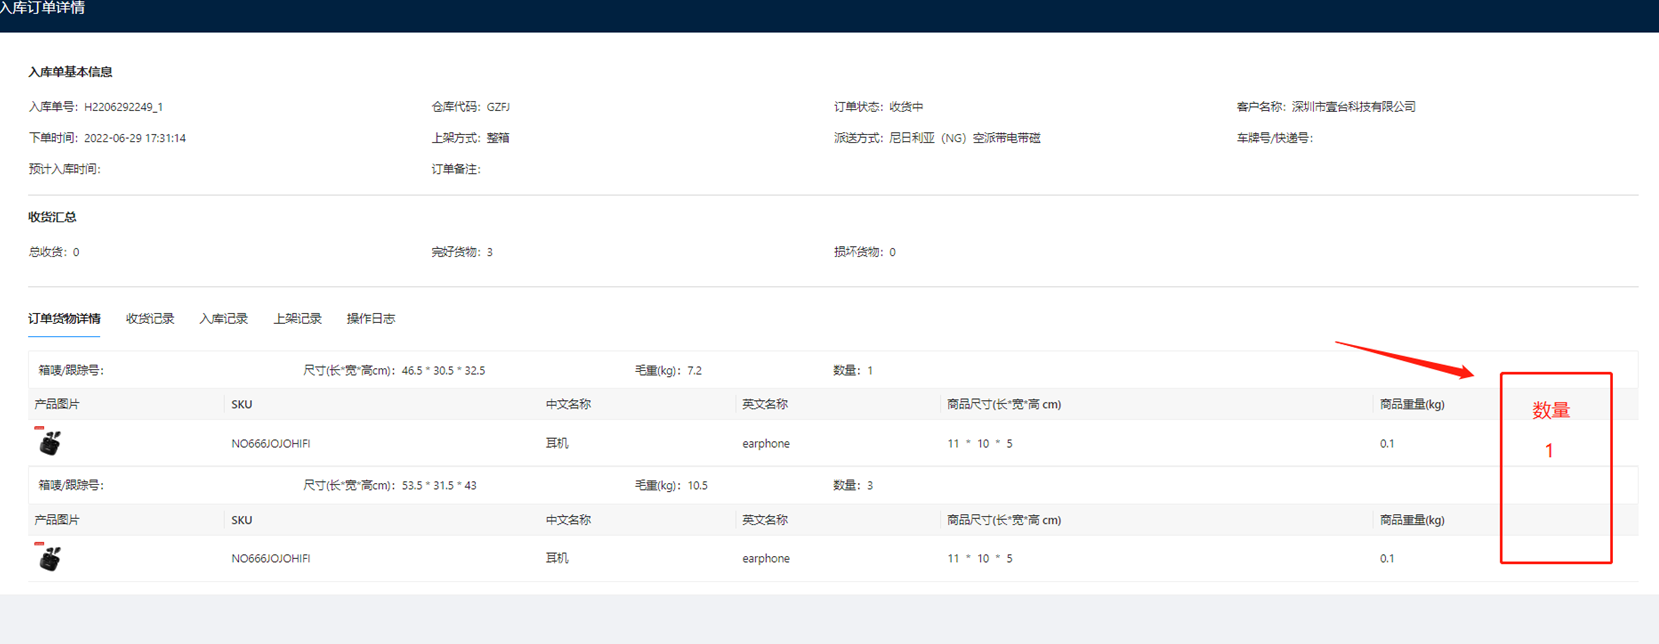
Task: Click inbound order number H2206292249_1
Action: [x=123, y=107]
